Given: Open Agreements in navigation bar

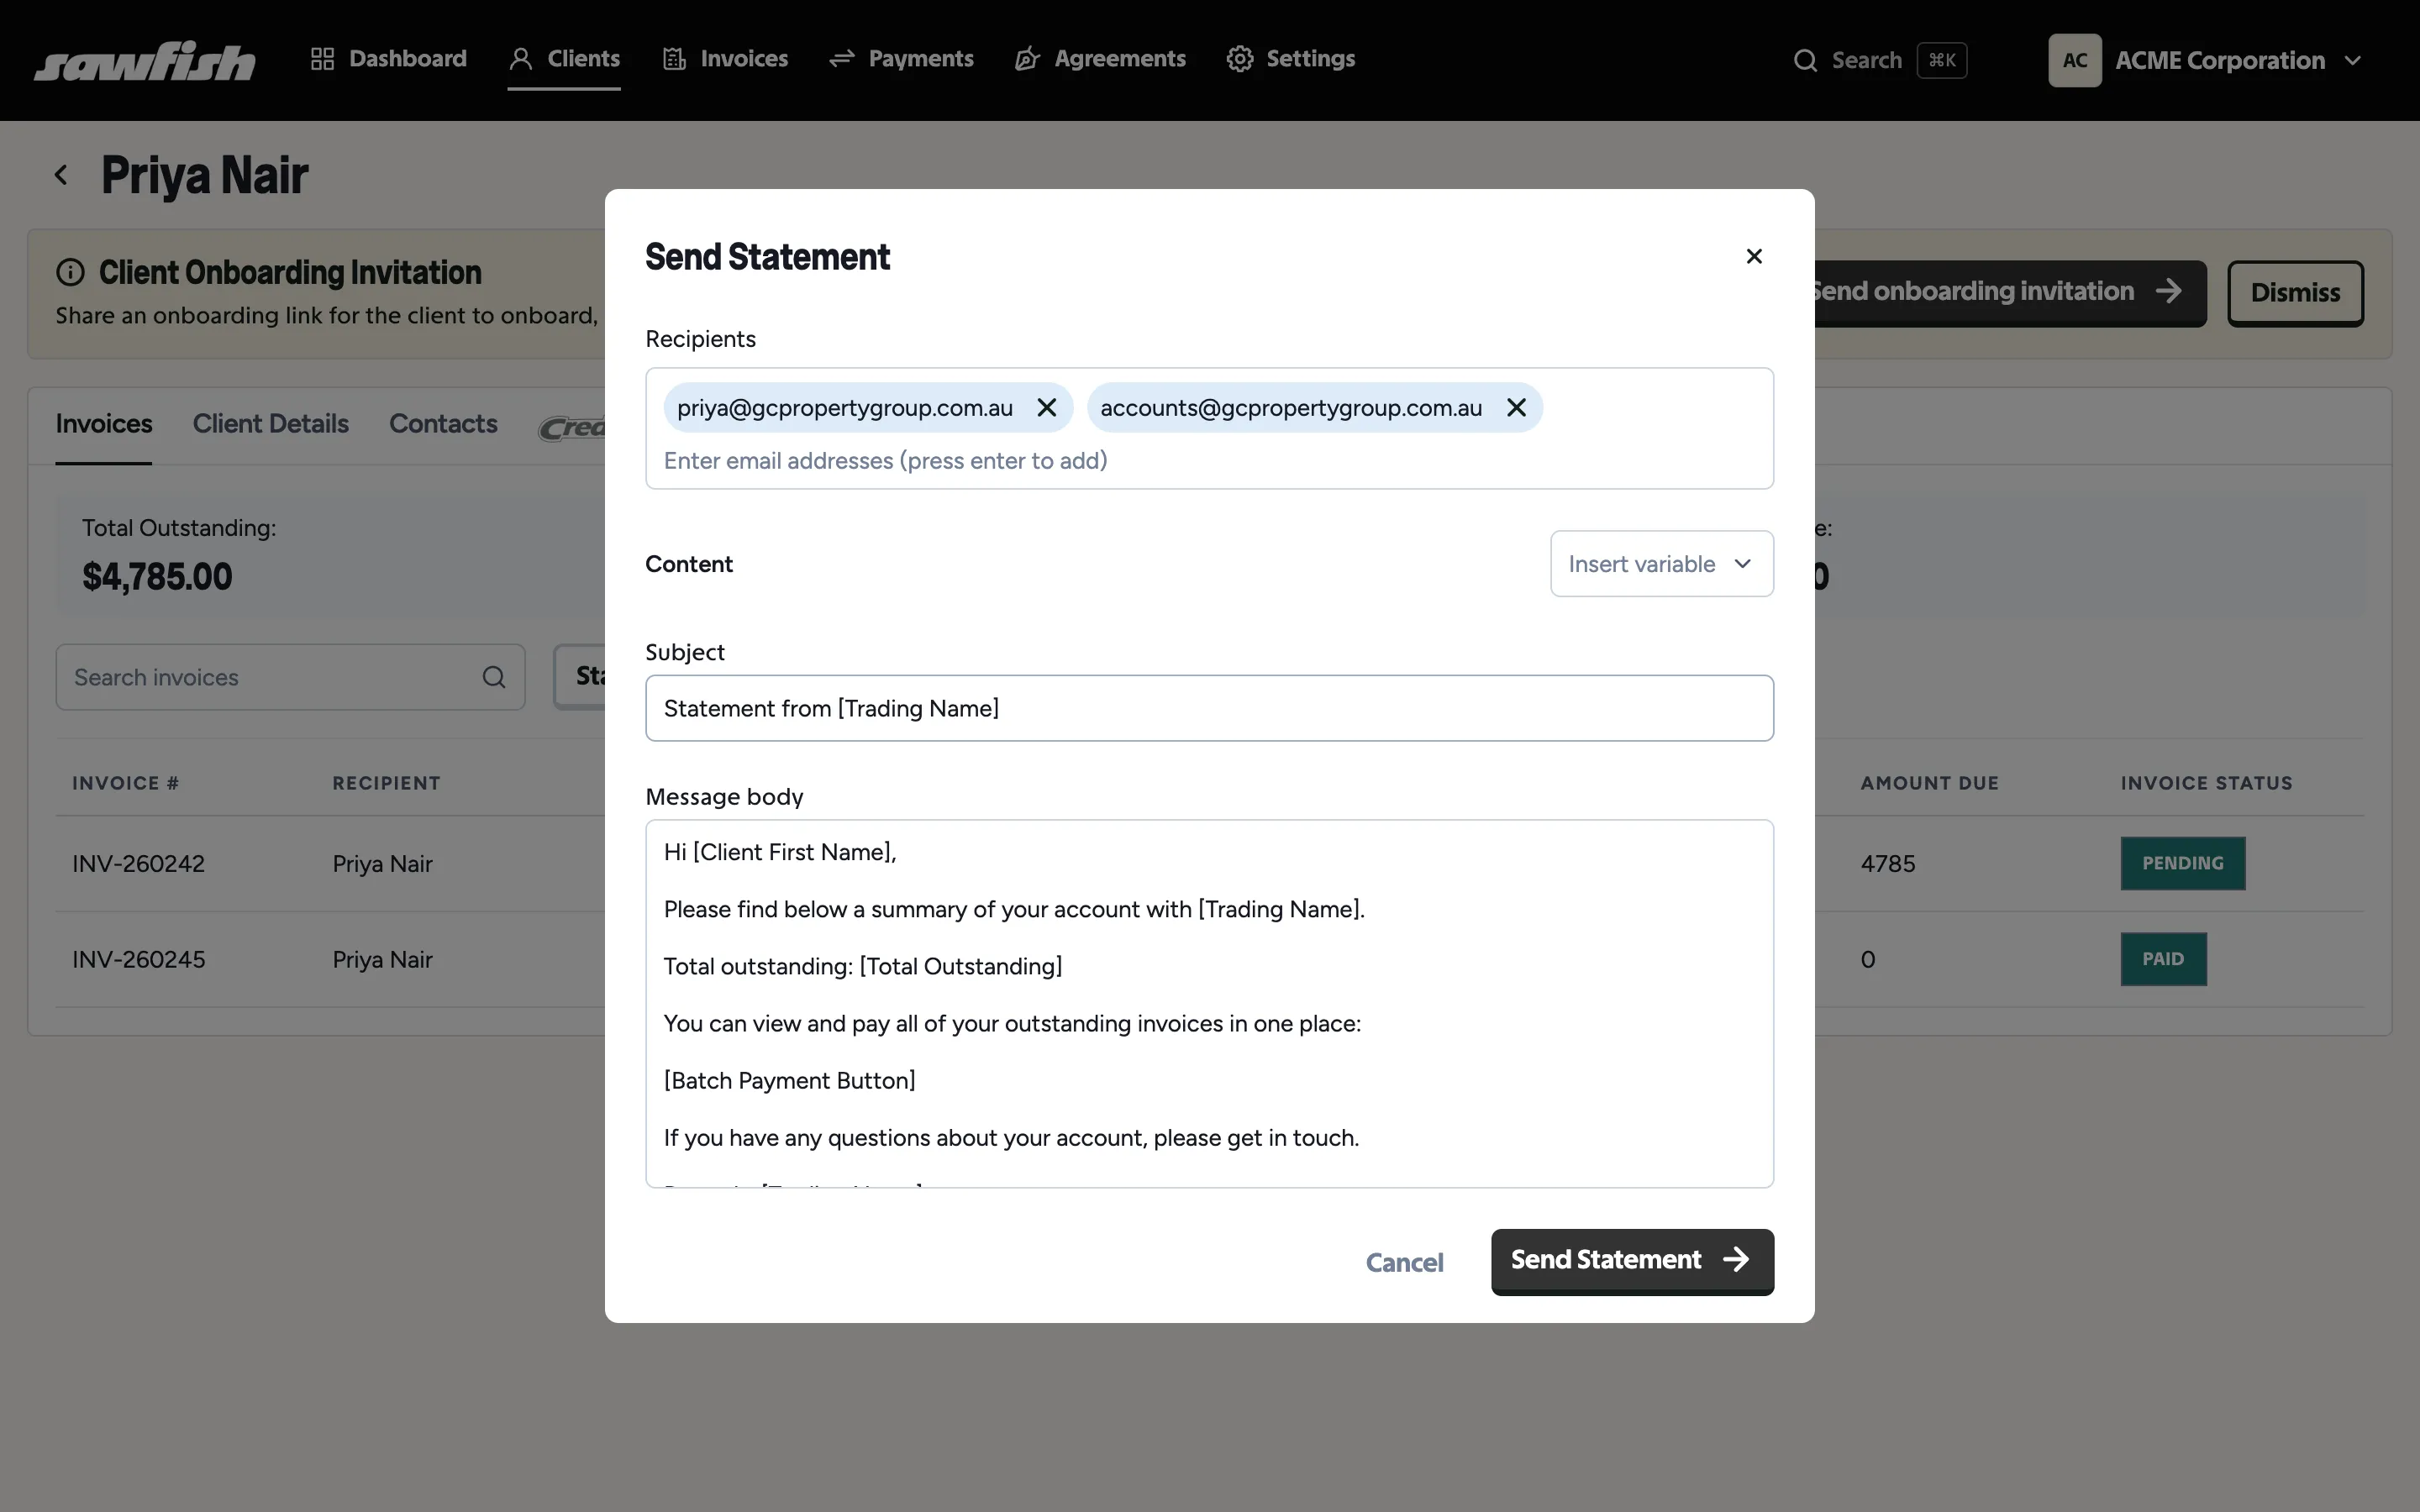Looking at the screenshot, I should coord(1100,59).
